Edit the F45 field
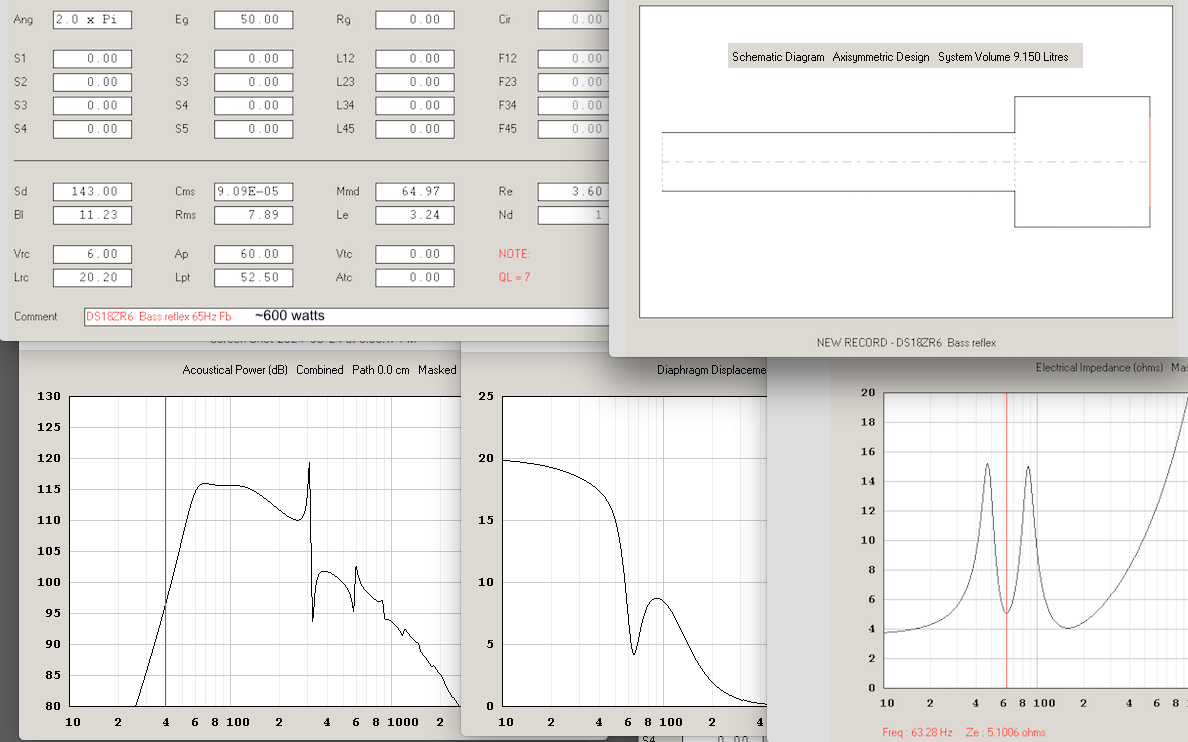The image size is (1188, 742). (x=574, y=129)
